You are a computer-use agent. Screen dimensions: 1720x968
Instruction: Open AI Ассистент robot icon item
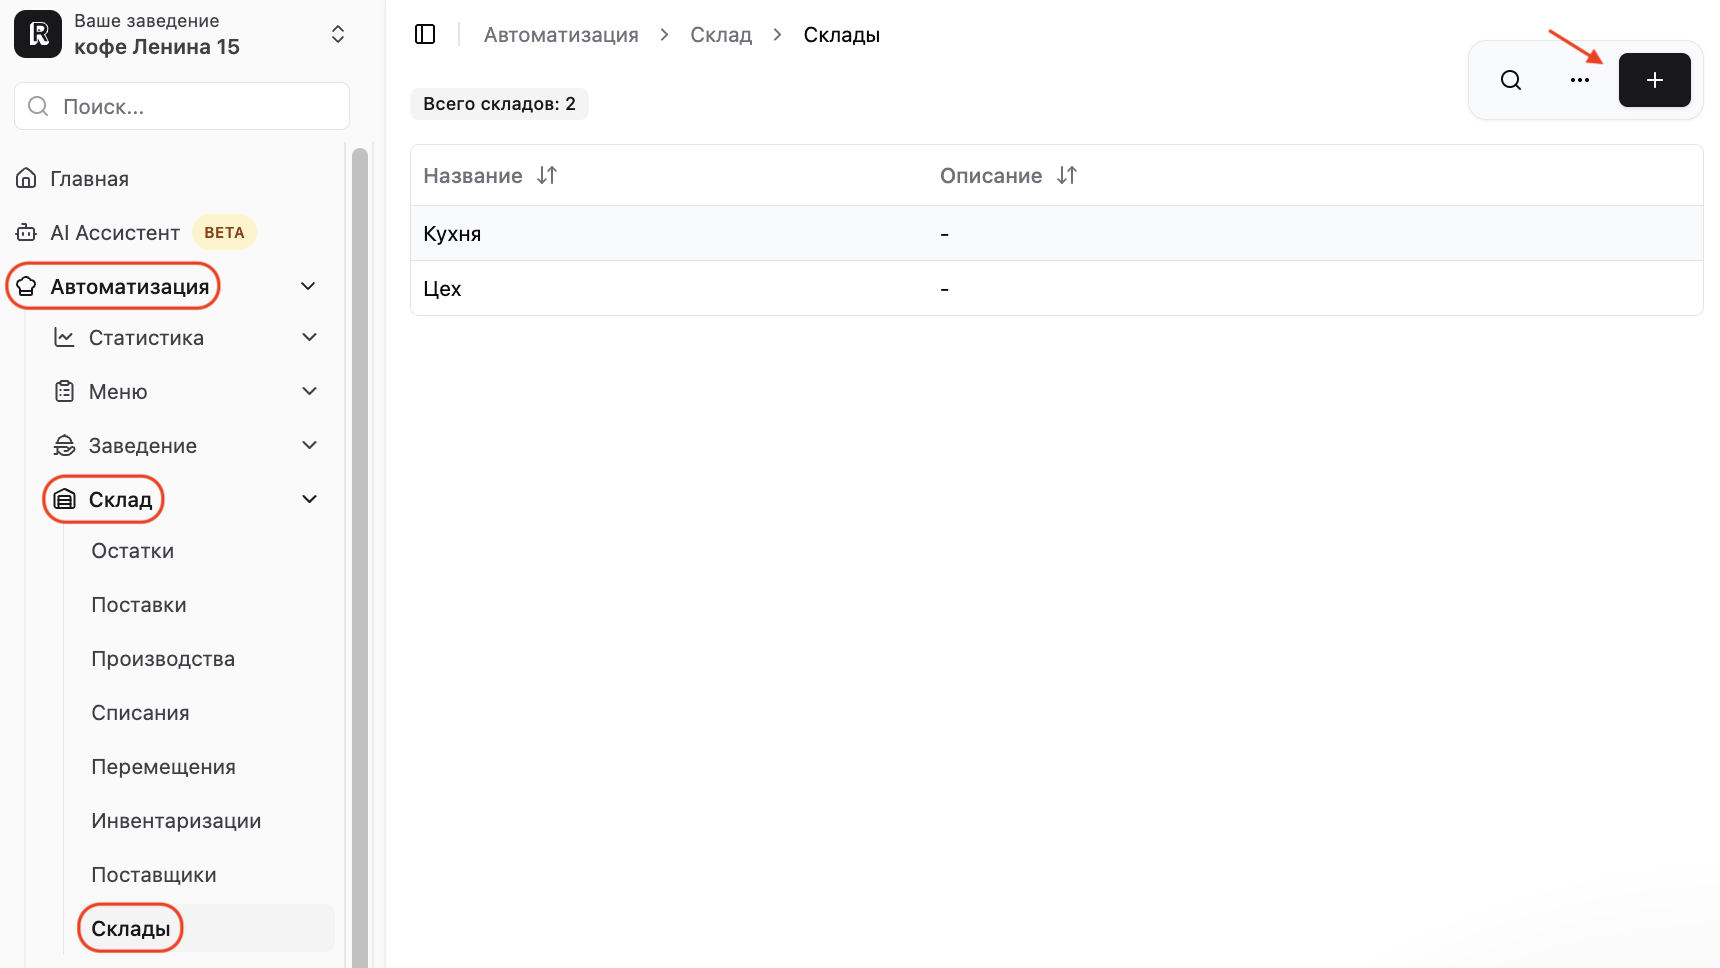[27, 233]
